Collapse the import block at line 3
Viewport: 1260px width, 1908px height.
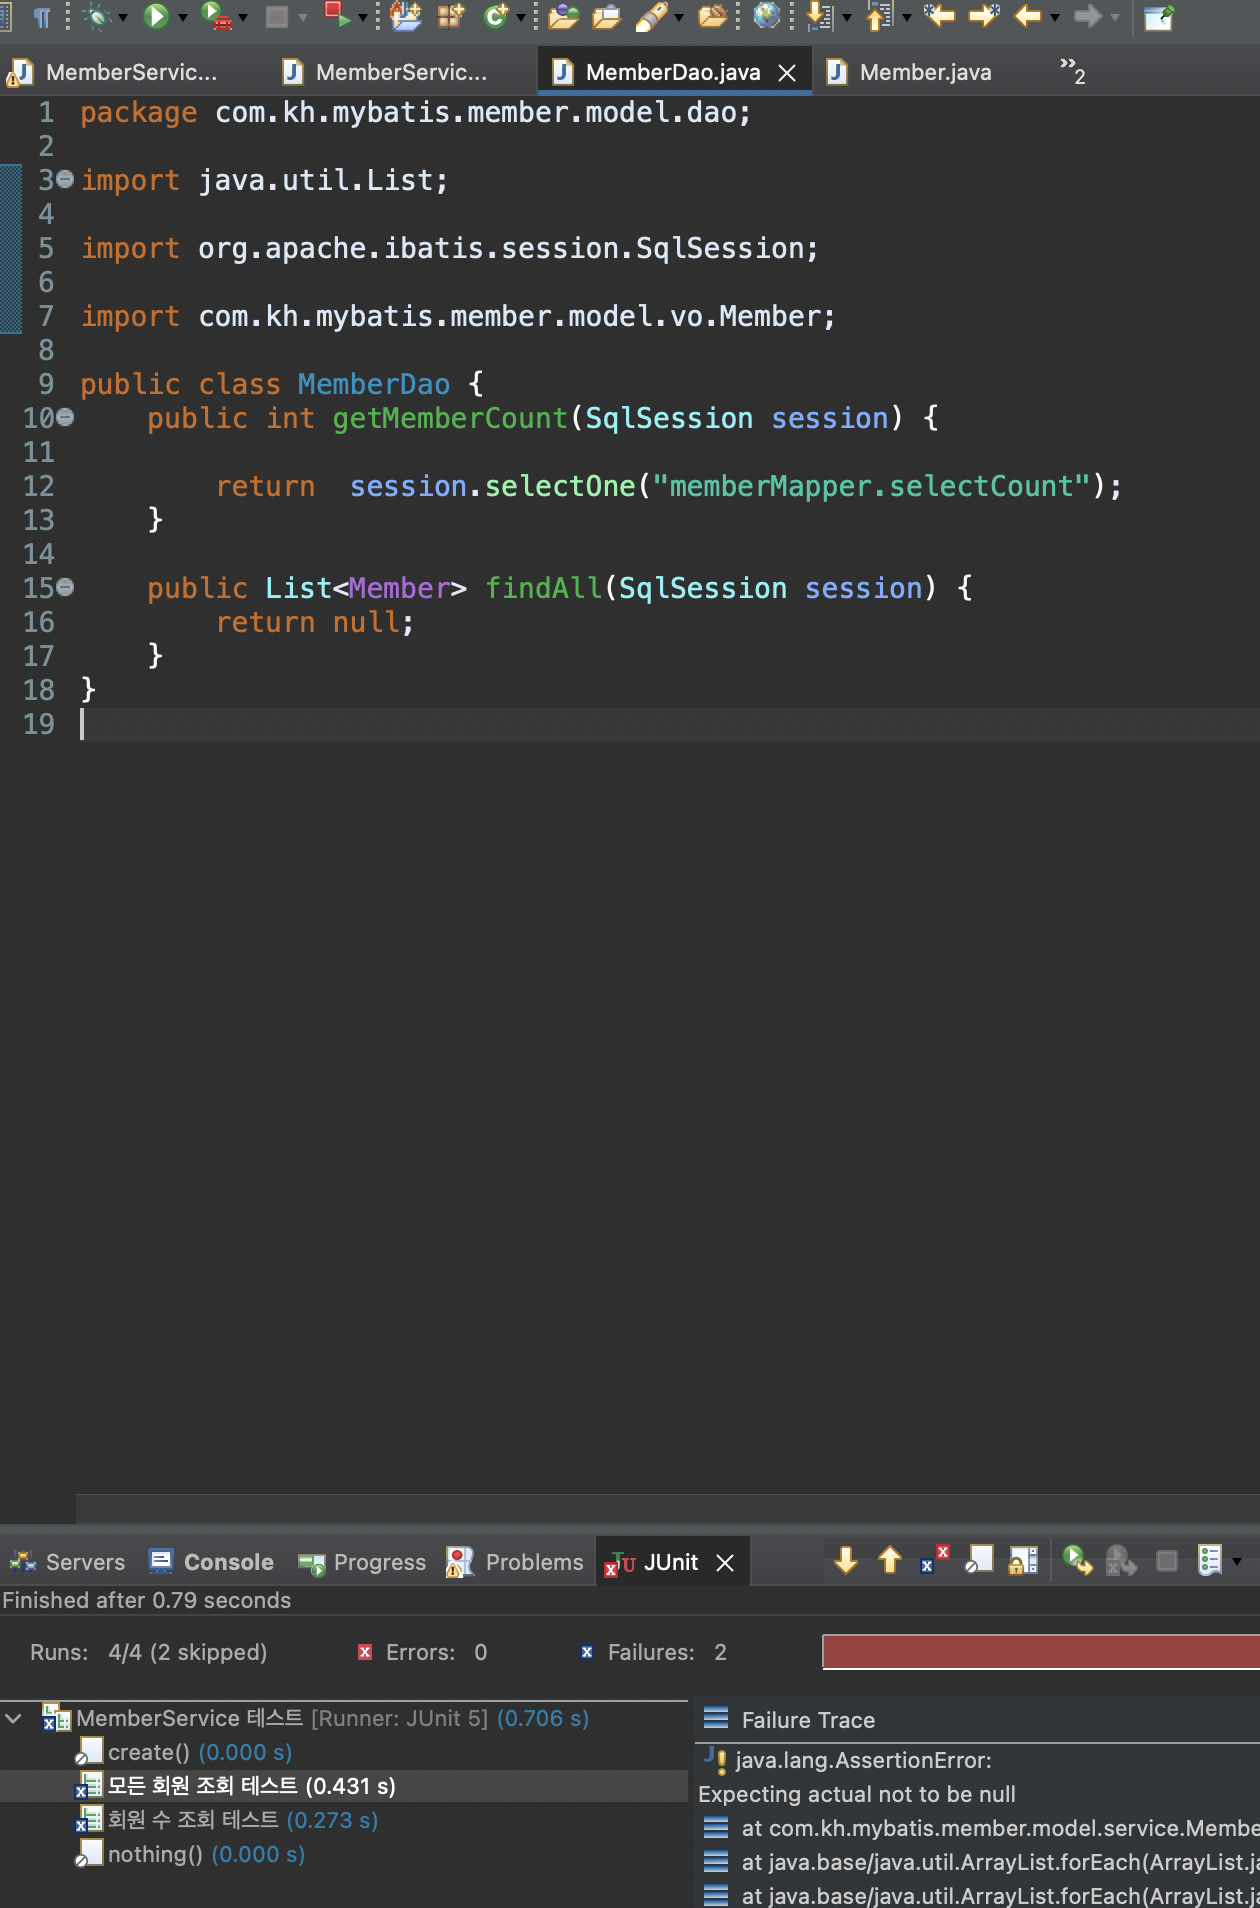click(65, 180)
